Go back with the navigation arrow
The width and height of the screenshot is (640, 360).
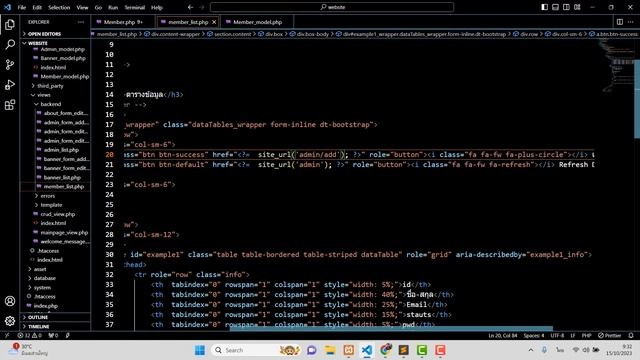(190, 7)
